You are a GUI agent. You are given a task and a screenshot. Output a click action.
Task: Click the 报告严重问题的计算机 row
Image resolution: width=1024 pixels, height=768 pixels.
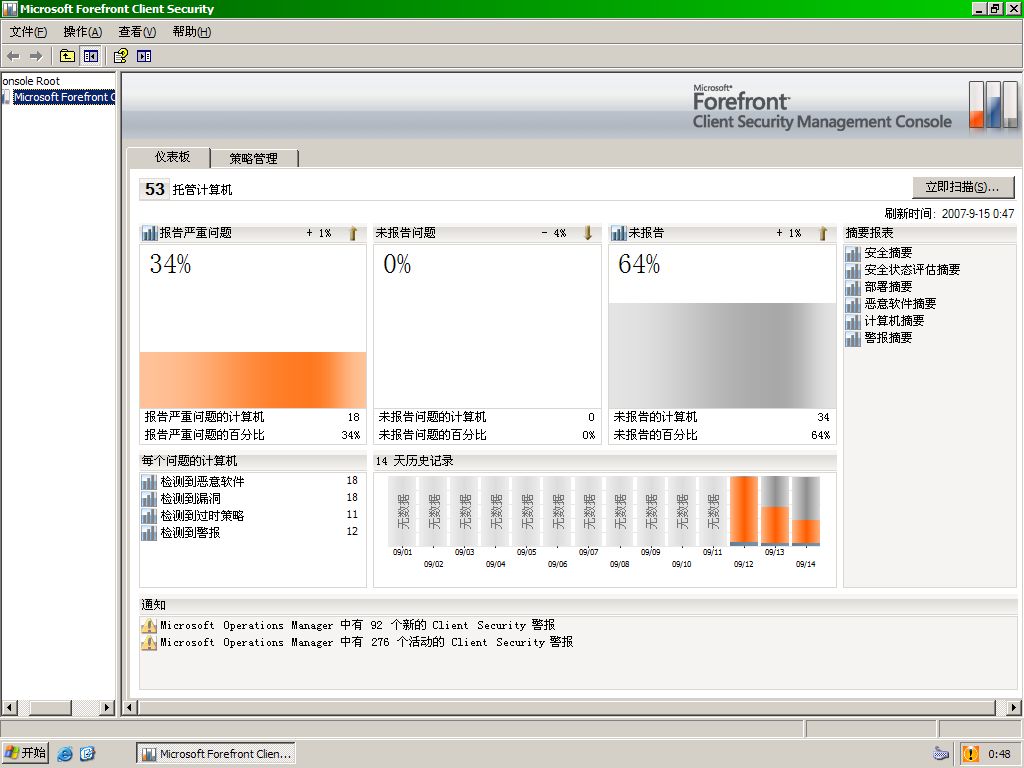coord(252,417)
